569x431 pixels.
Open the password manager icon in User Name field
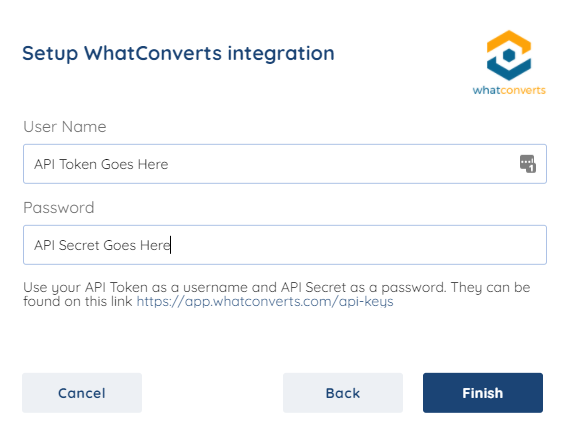pyautogui.click(x=528, y=164)
